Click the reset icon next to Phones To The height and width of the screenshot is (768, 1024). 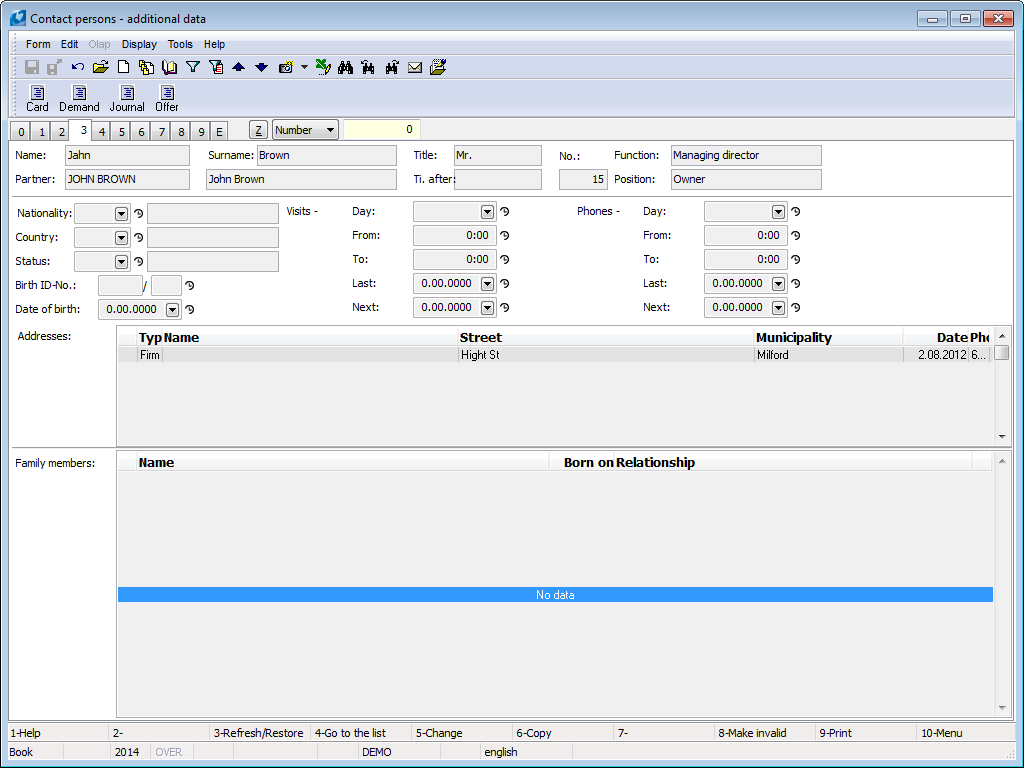coord(795,259)
